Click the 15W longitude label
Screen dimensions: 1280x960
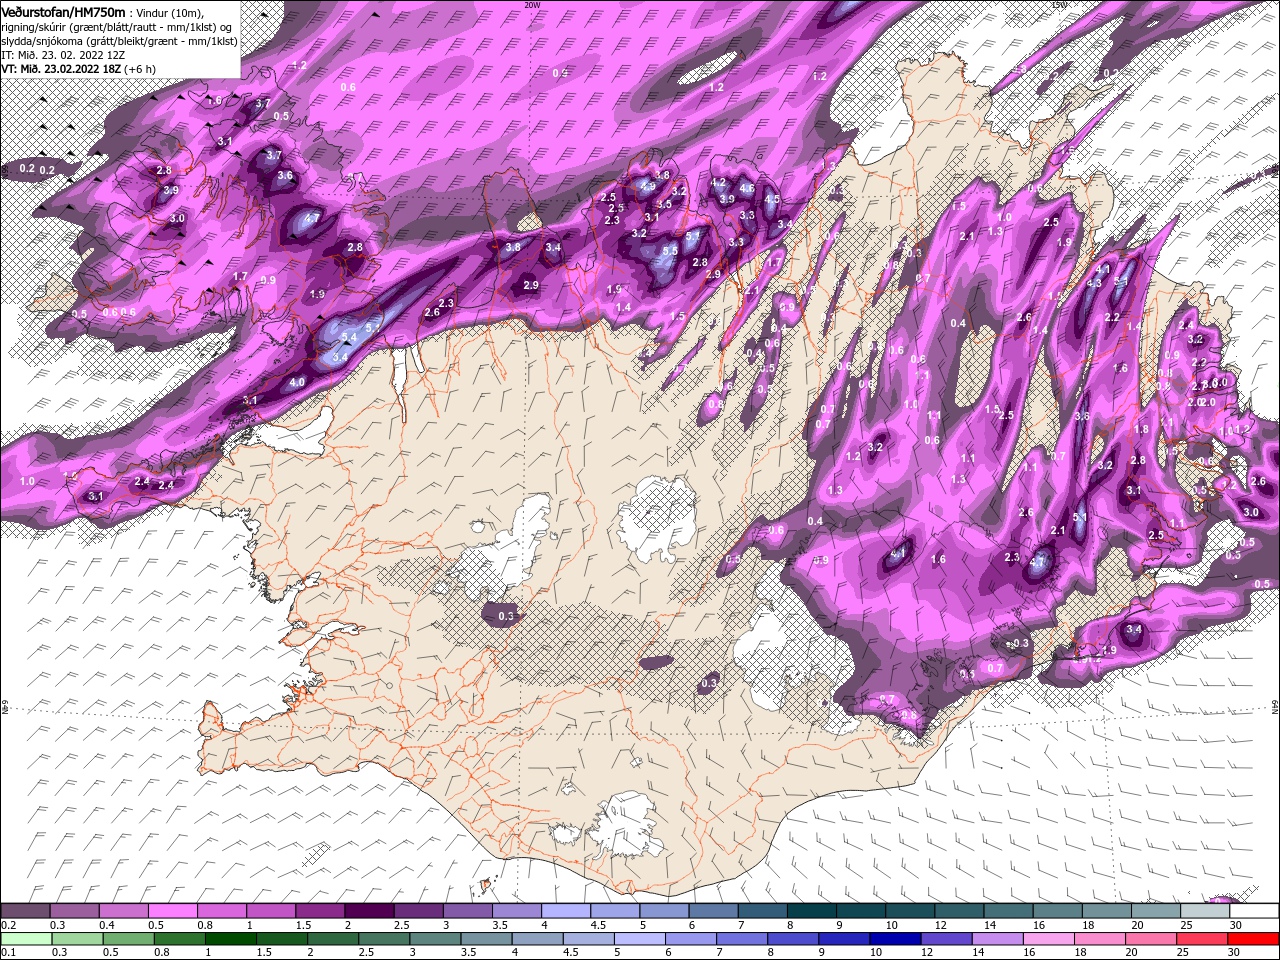click(x=1059, y=5)
